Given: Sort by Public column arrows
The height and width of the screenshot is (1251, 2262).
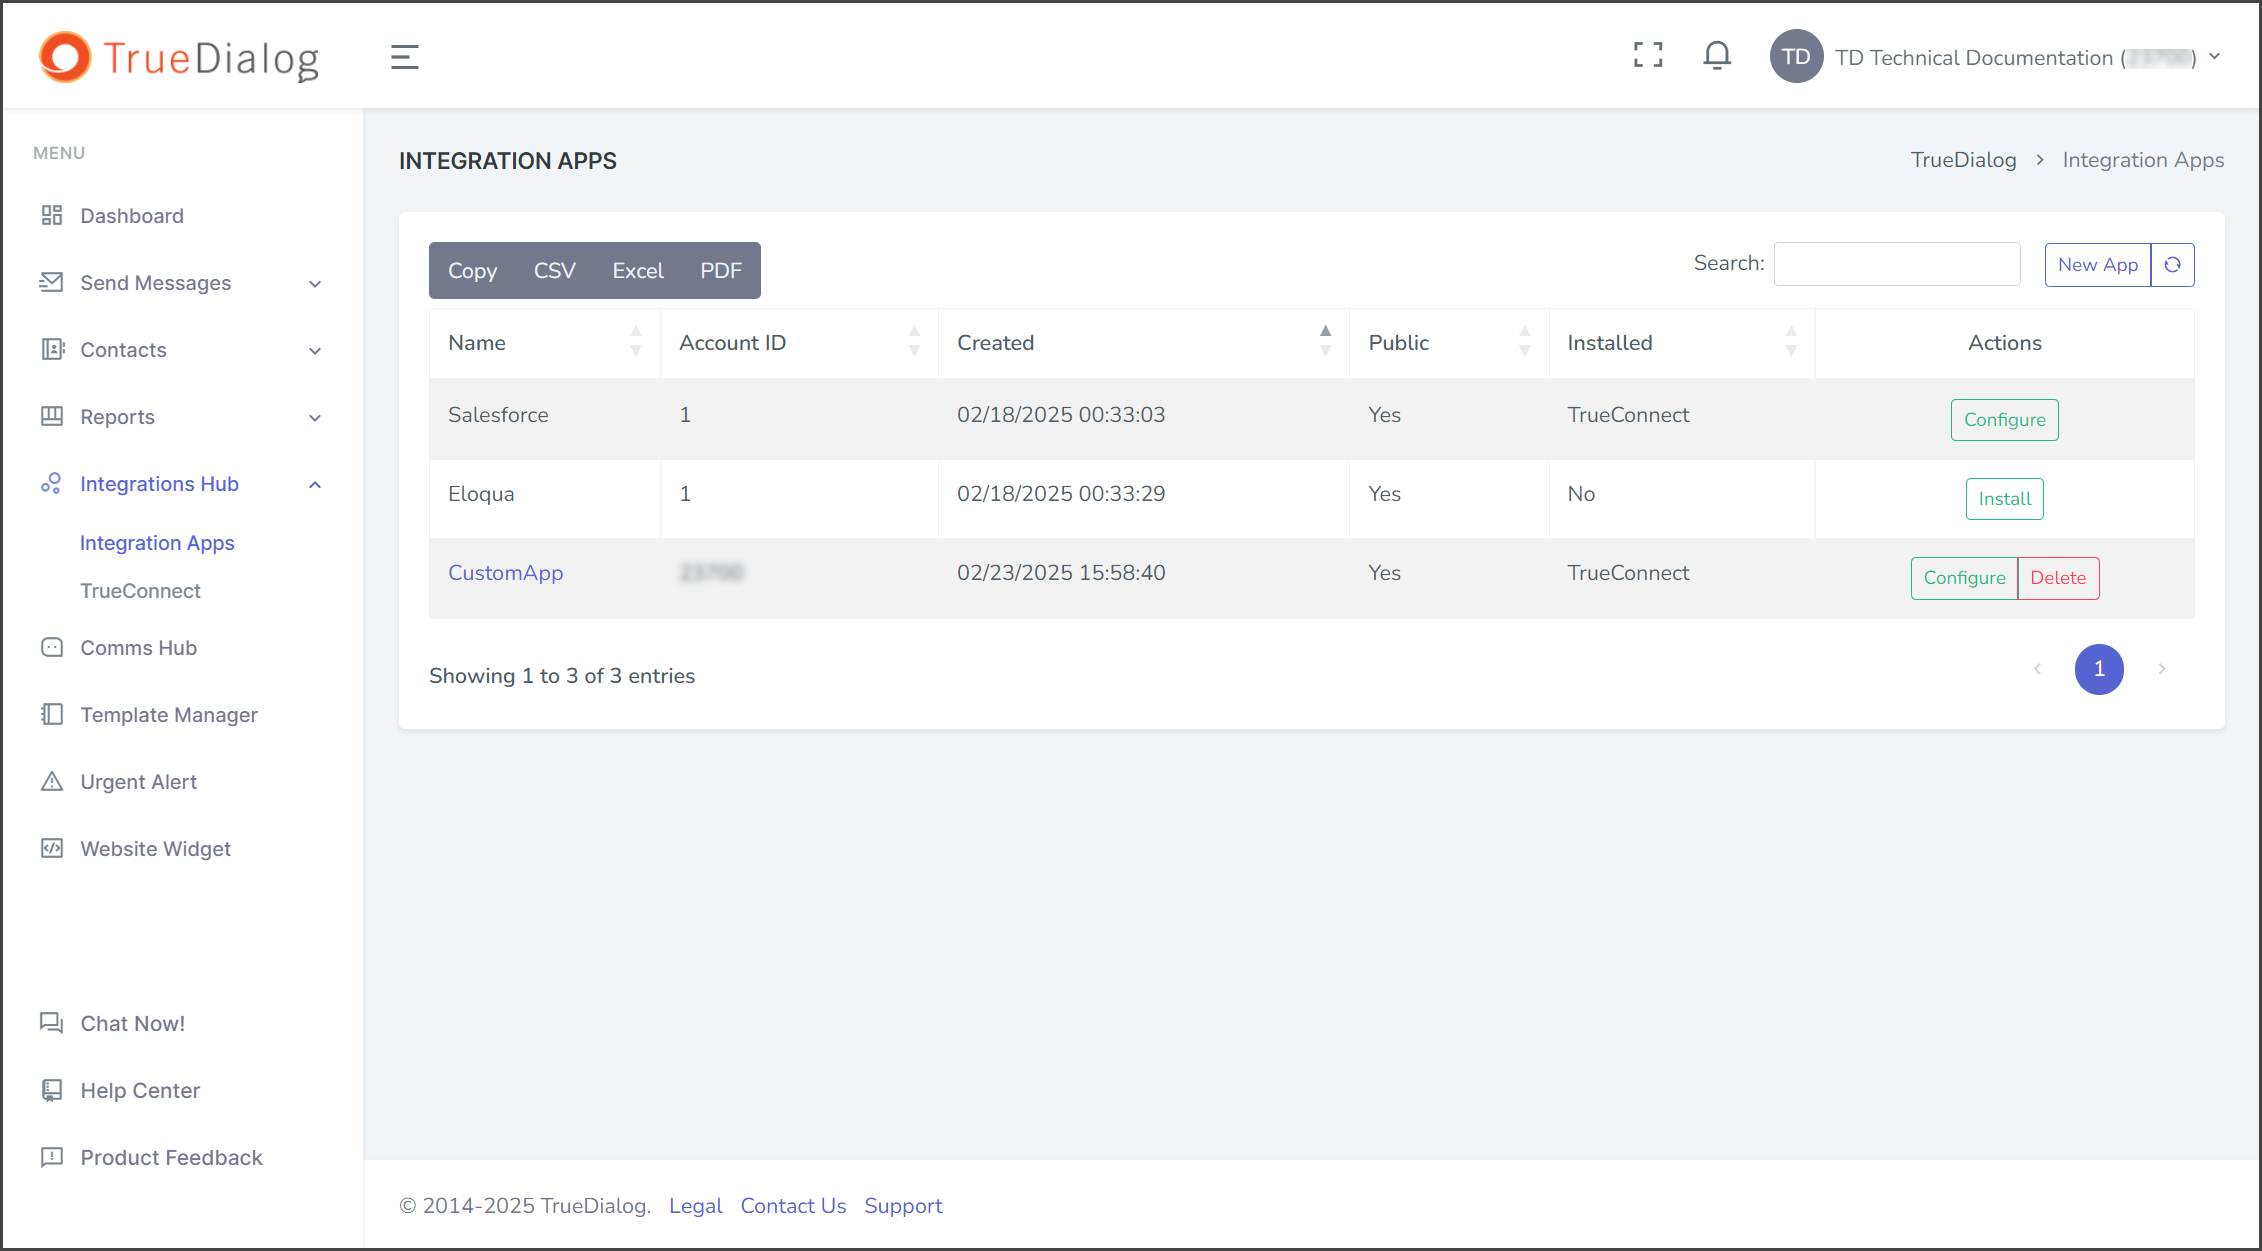Looking at the screenshot, I should click(1525, 341).
